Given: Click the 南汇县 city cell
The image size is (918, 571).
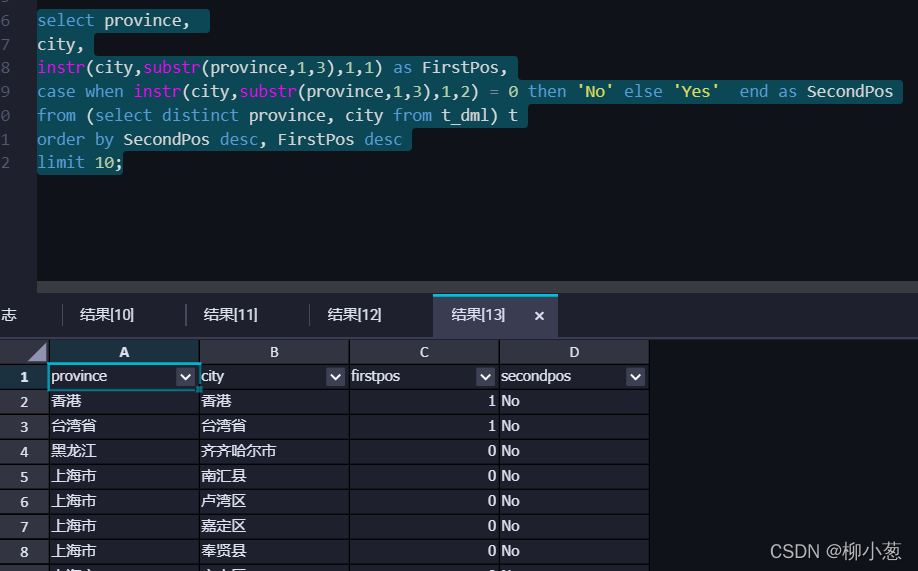Looking at the screenshot, I should click(x=274, y=477).
